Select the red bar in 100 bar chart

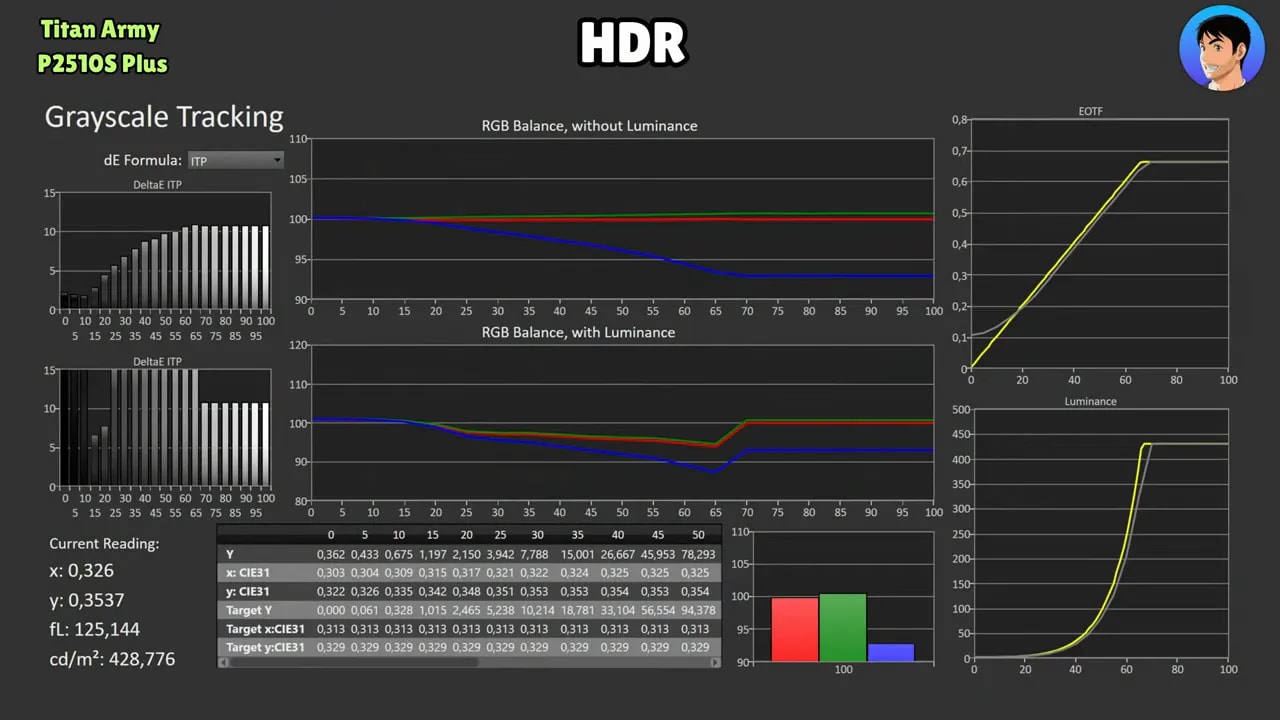[794, 629]
